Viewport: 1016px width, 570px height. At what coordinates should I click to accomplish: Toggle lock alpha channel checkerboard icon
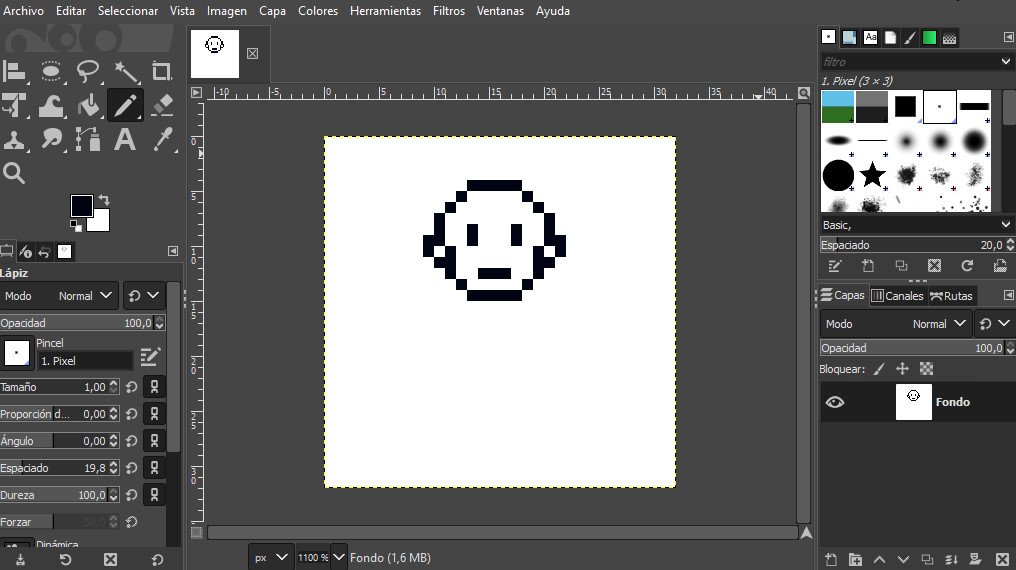click(927, 369)
